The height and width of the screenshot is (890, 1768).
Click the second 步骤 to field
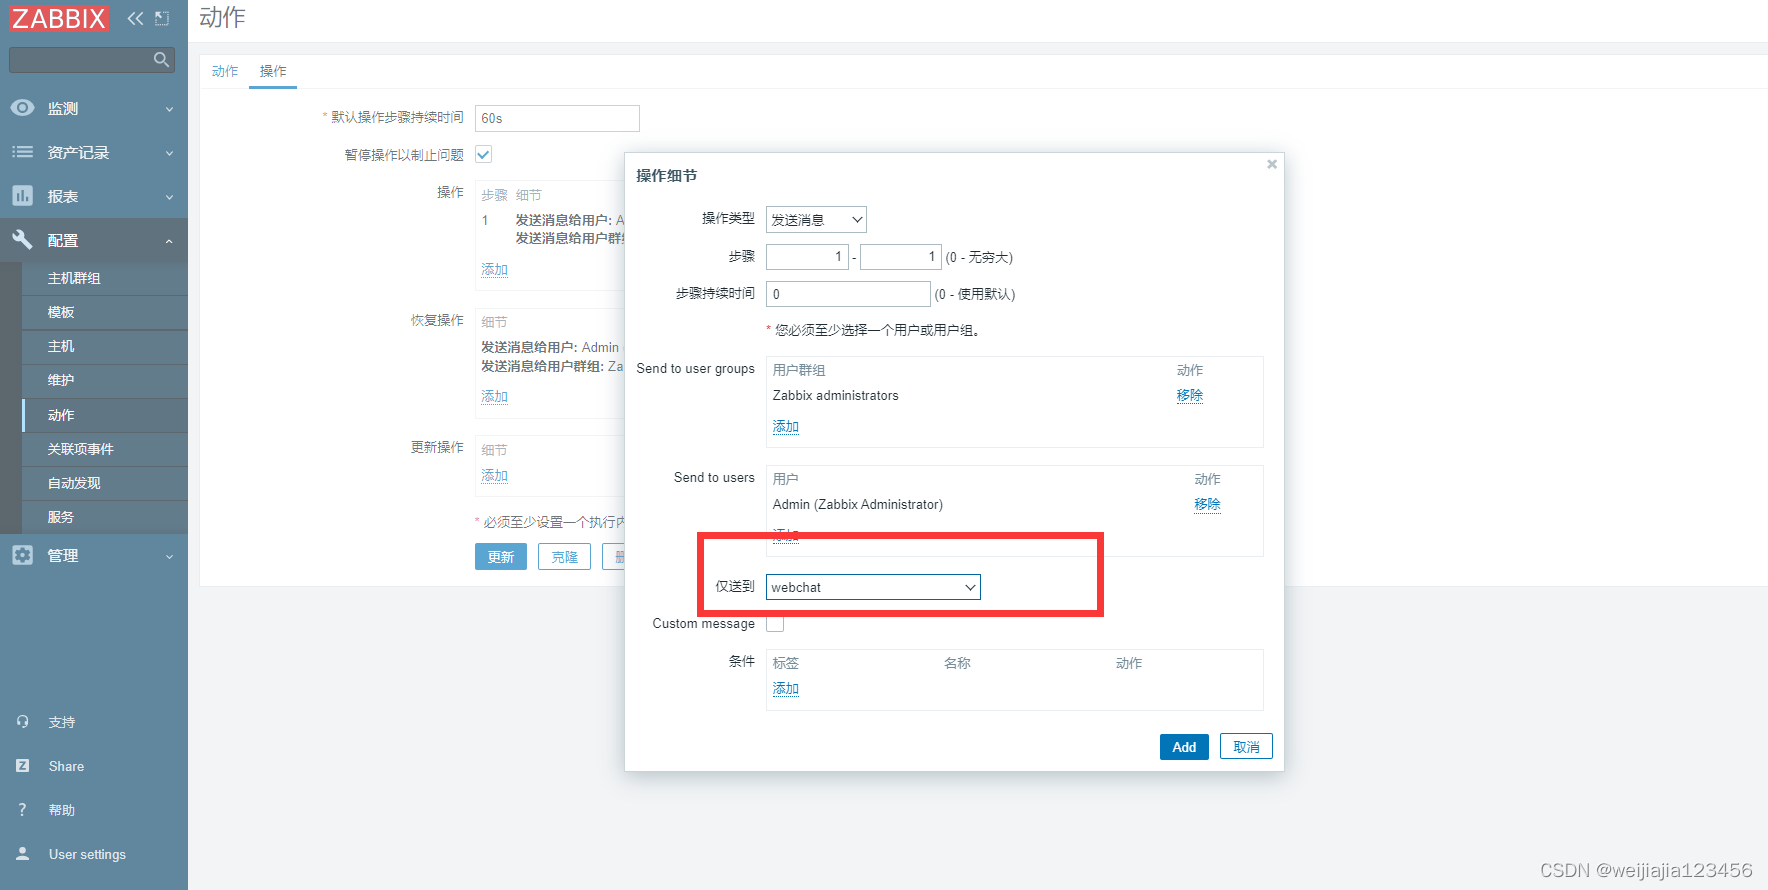tap(900, 257)
